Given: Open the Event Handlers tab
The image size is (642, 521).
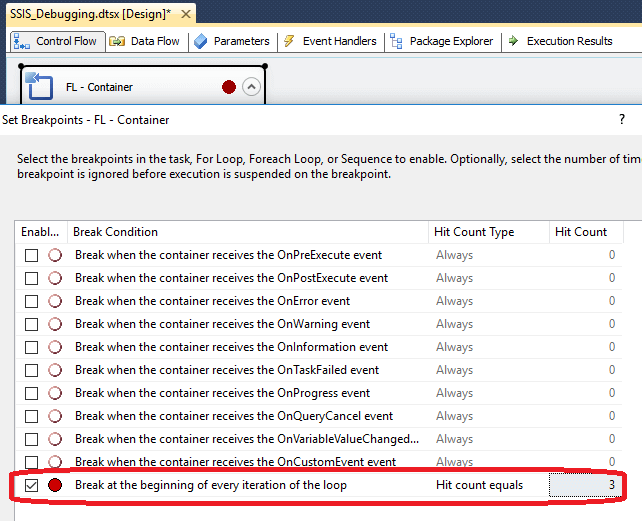Looking at the screenshot, I should pyautogui.click(x=330, y=41).
